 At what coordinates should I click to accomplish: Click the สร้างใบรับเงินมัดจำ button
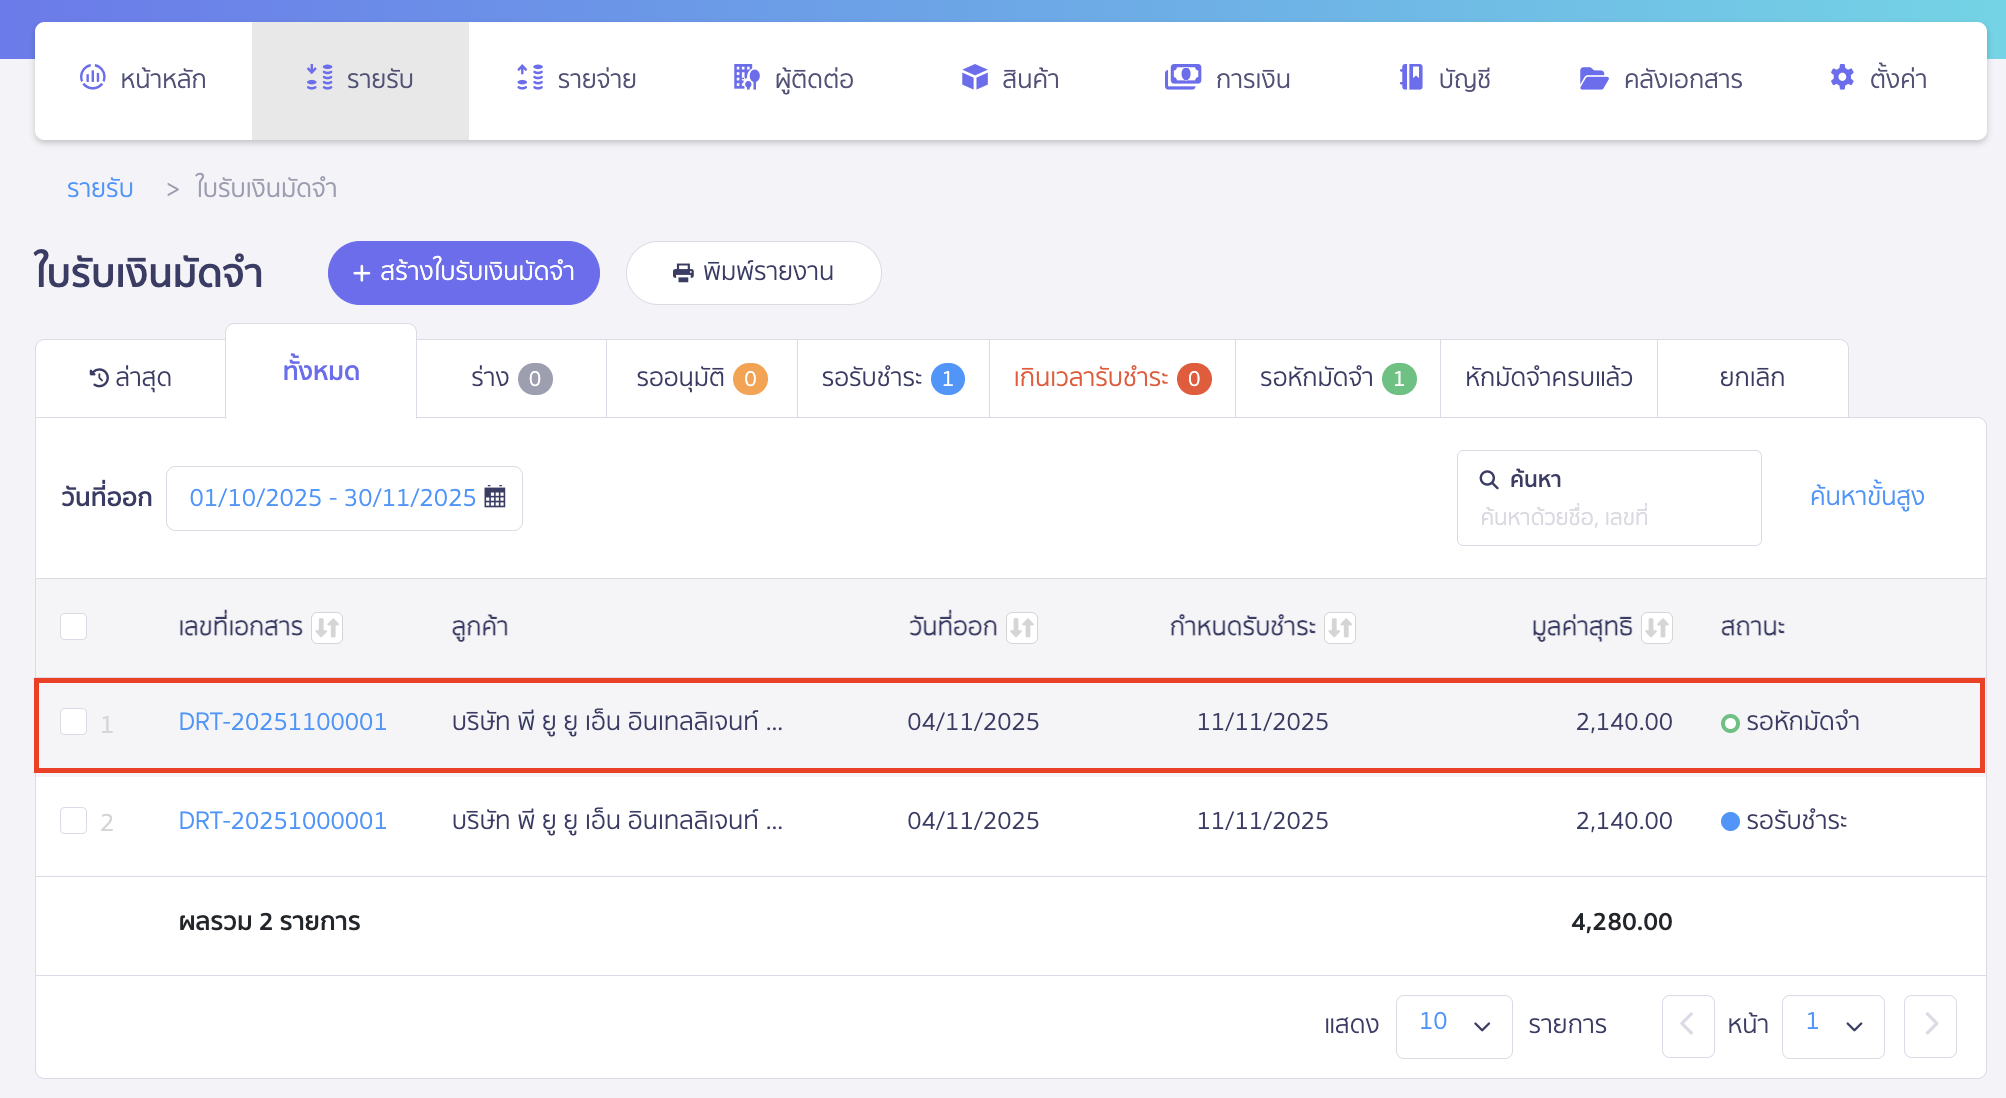[x=463, y=272]
